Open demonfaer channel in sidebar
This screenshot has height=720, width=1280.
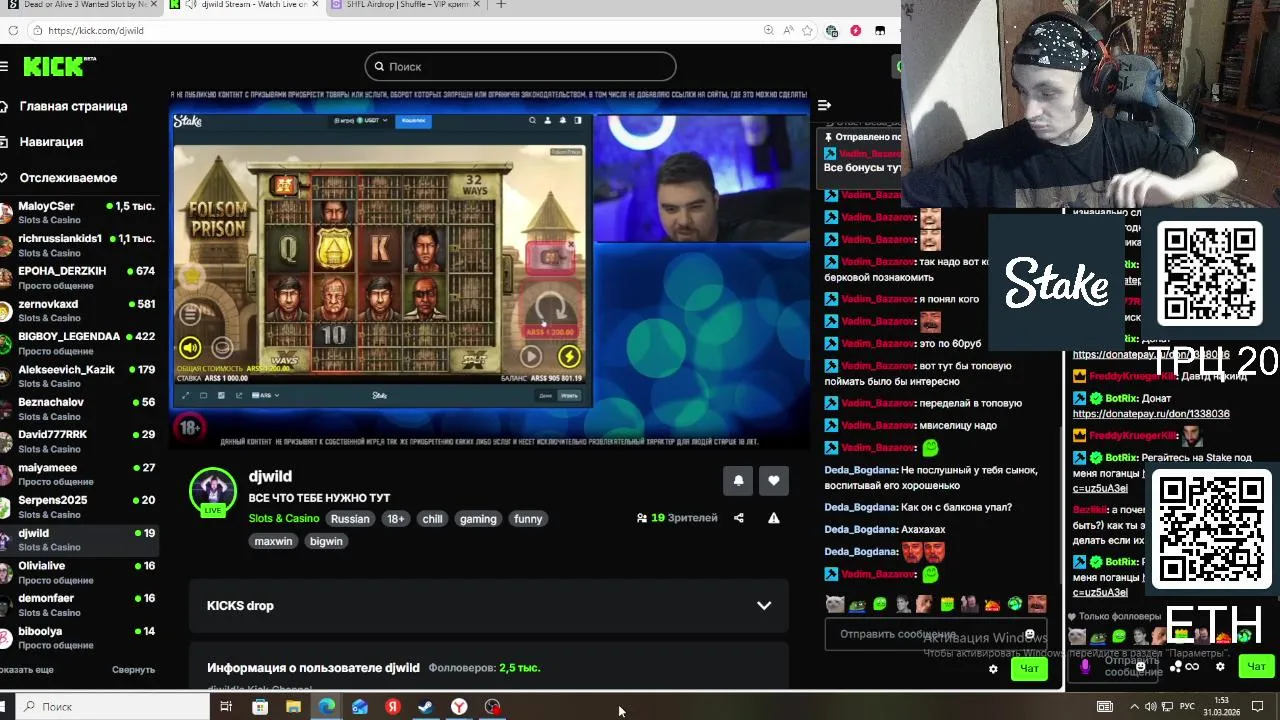(x=78, y=604)
